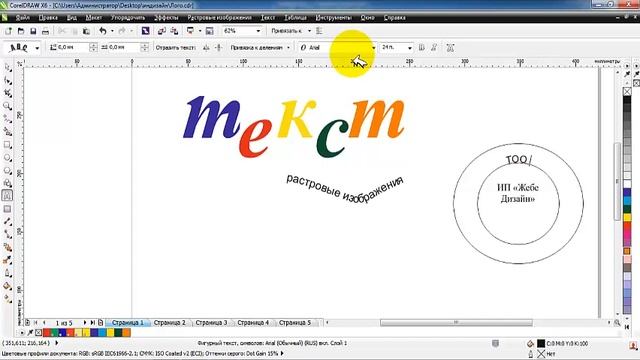640x360 pixels.
Task: Click the horizontal scrollbar thumb
Action: [456, 322]
